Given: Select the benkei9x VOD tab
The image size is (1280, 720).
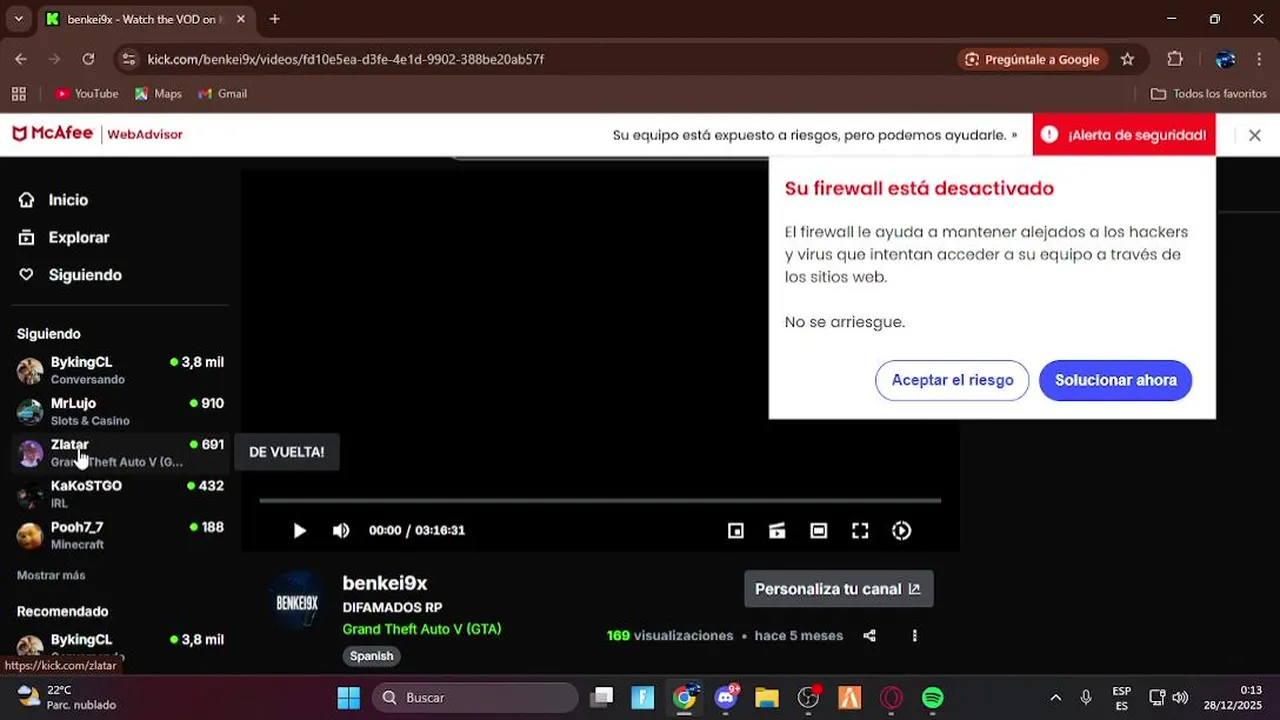Looking at the screenshot, I should pos(143,19).
